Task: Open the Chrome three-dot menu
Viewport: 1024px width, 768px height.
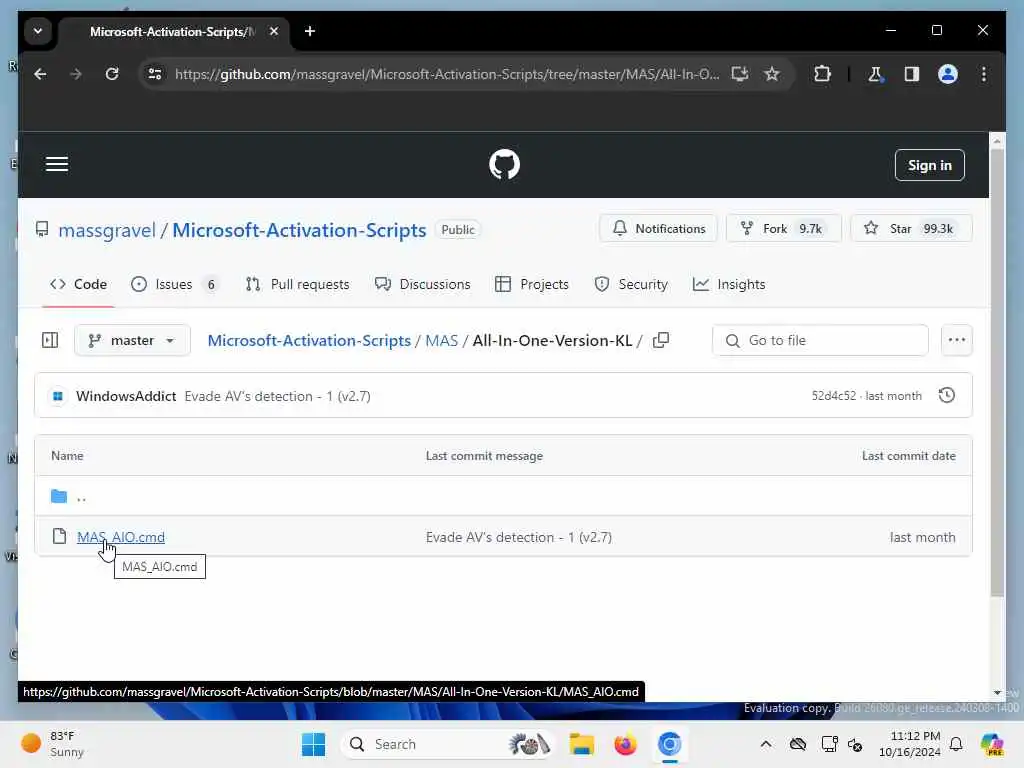Action: 984,74
